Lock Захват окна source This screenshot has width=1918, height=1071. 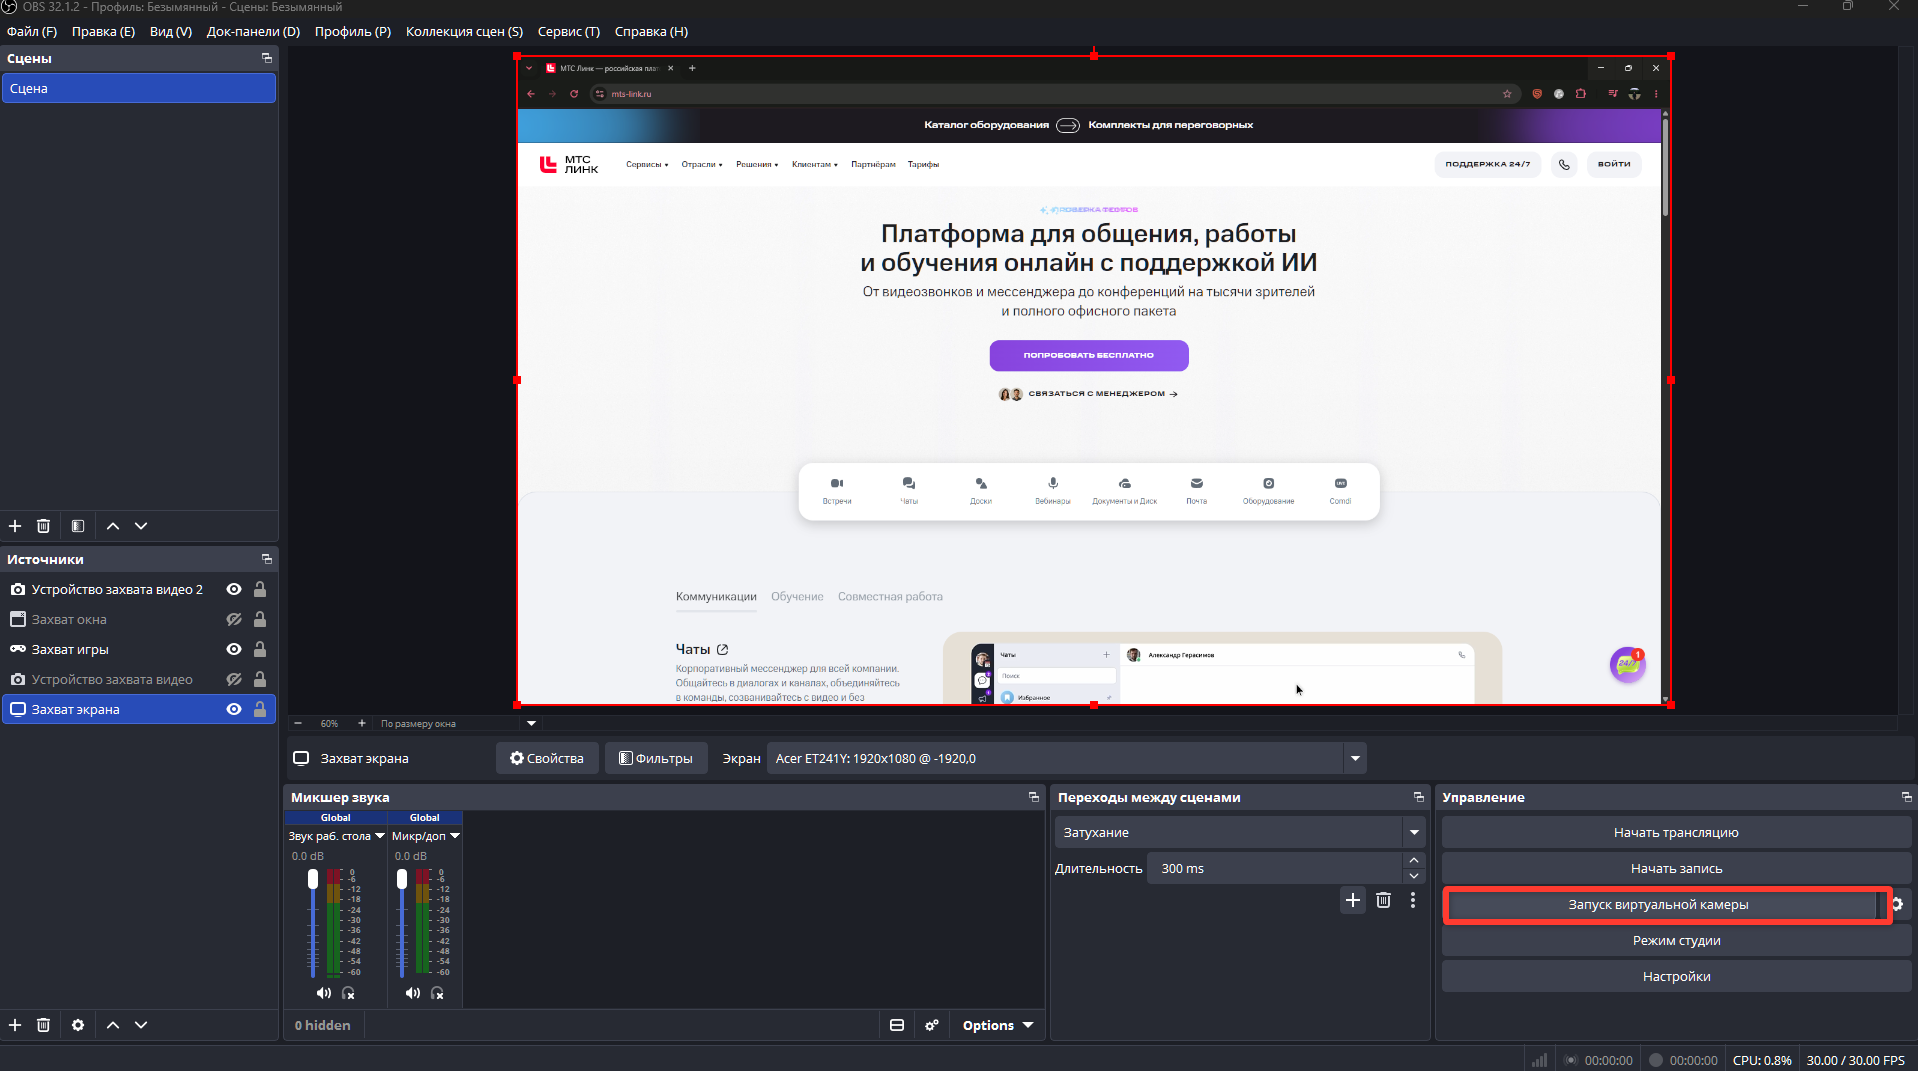[260, 619]
